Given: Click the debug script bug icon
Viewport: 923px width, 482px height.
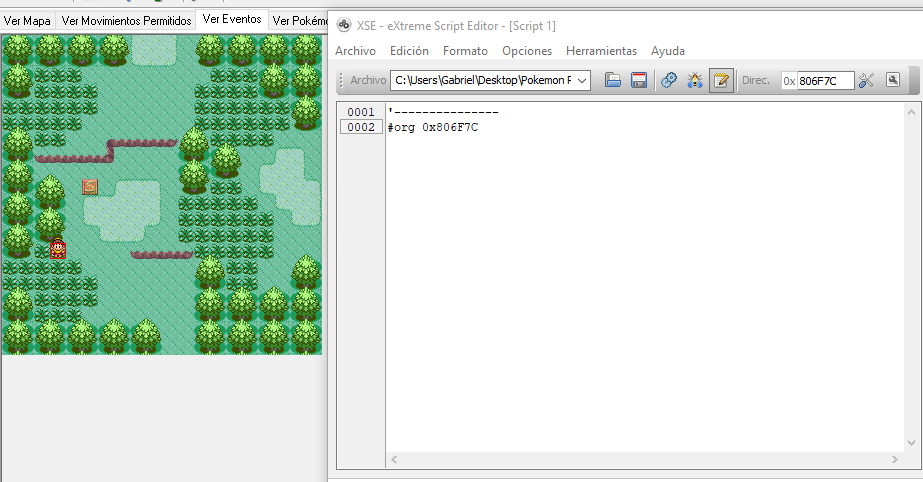Looking at the screenshot, I should 694,80.
